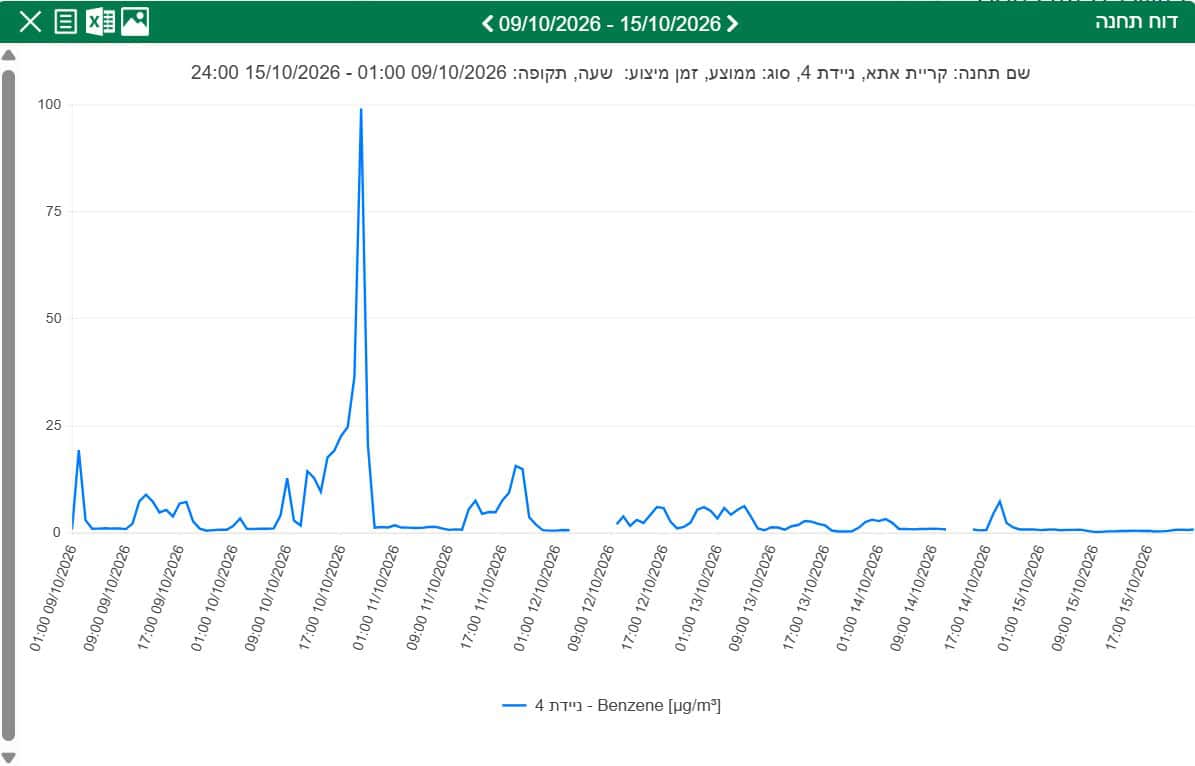Click the x-axis label 17:00 09/10/2026
1195x766 pixels.
161,598
